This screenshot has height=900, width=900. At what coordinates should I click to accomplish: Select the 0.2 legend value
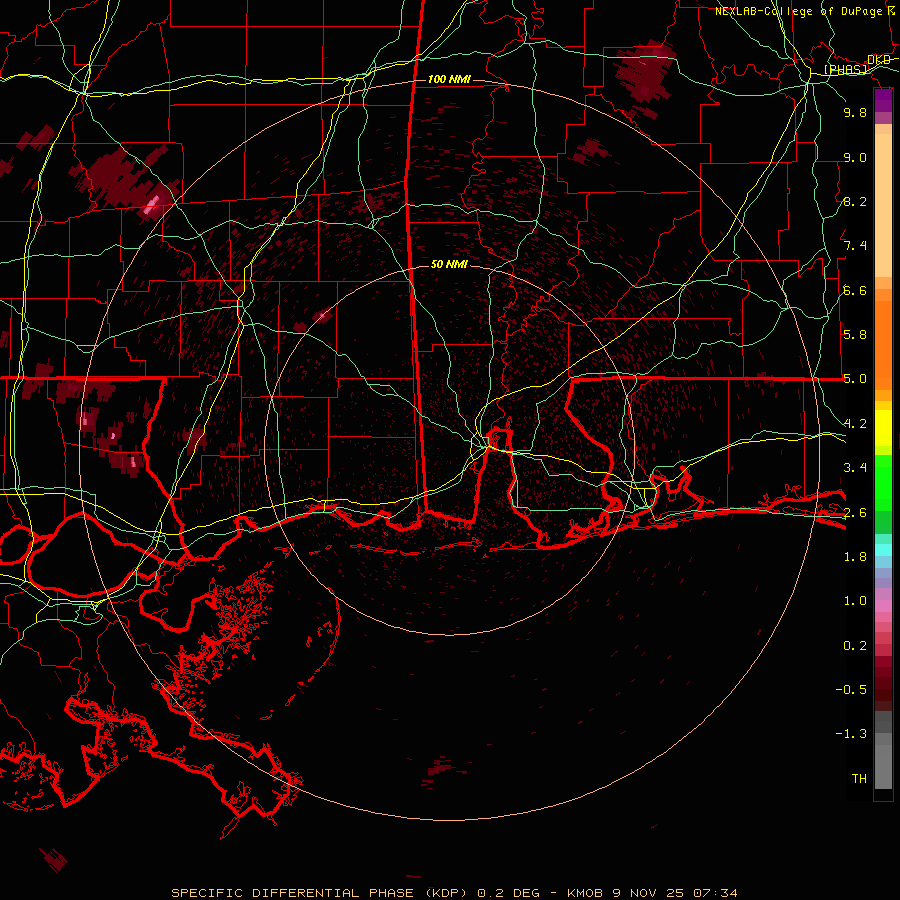(855, 646)
